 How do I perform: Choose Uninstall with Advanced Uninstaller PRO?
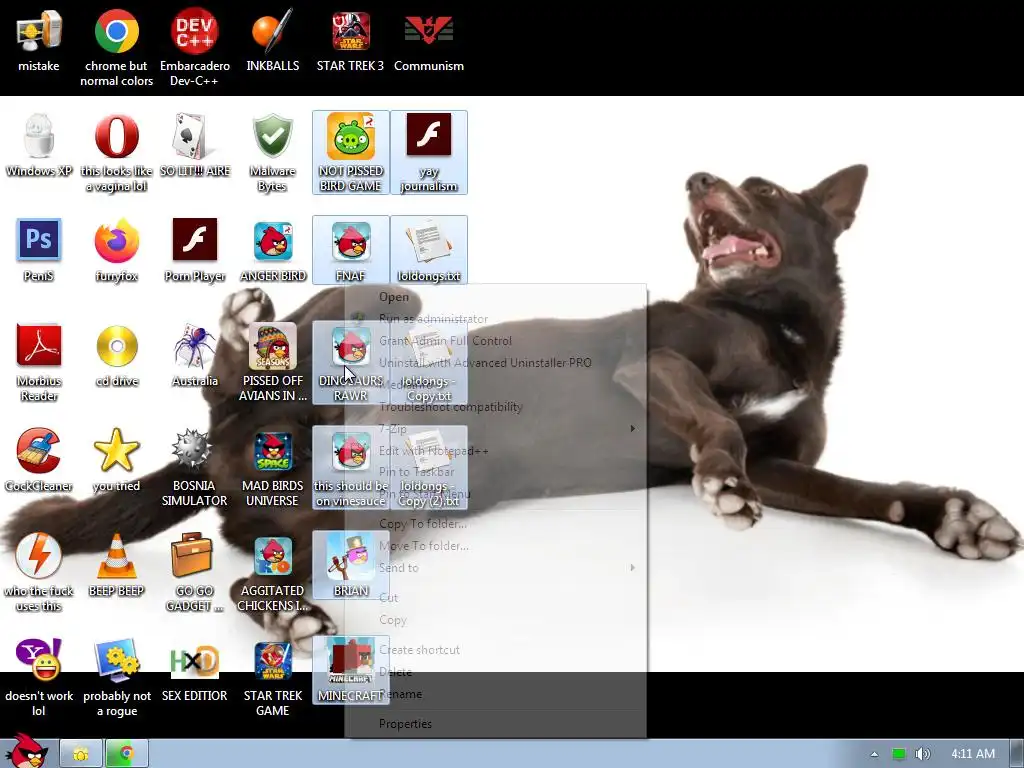[x=496, y=363]
